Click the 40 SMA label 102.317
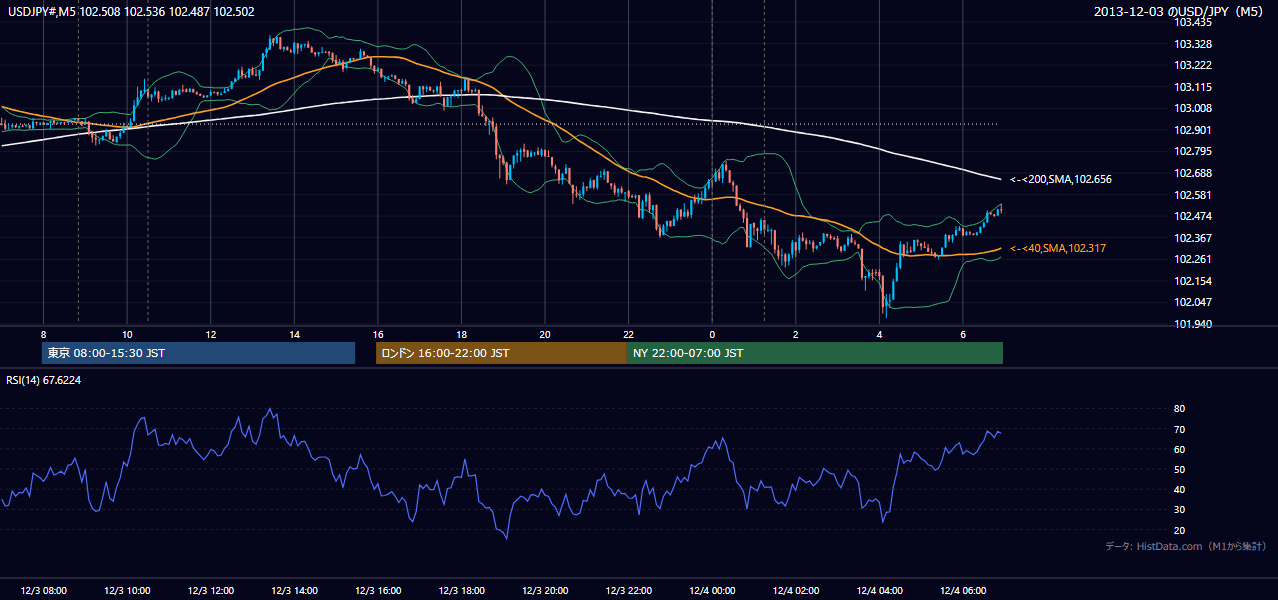This screenshot has width=1278, height=600. click(1058, 248)
